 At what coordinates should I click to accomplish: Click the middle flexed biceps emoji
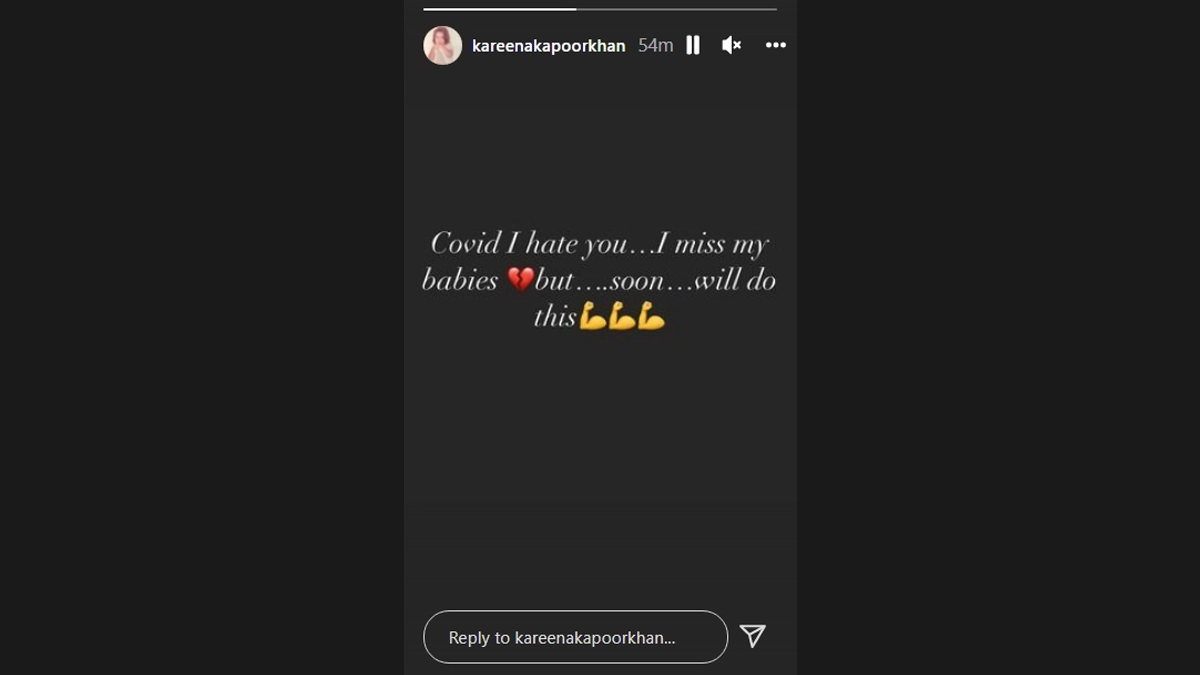622,317
